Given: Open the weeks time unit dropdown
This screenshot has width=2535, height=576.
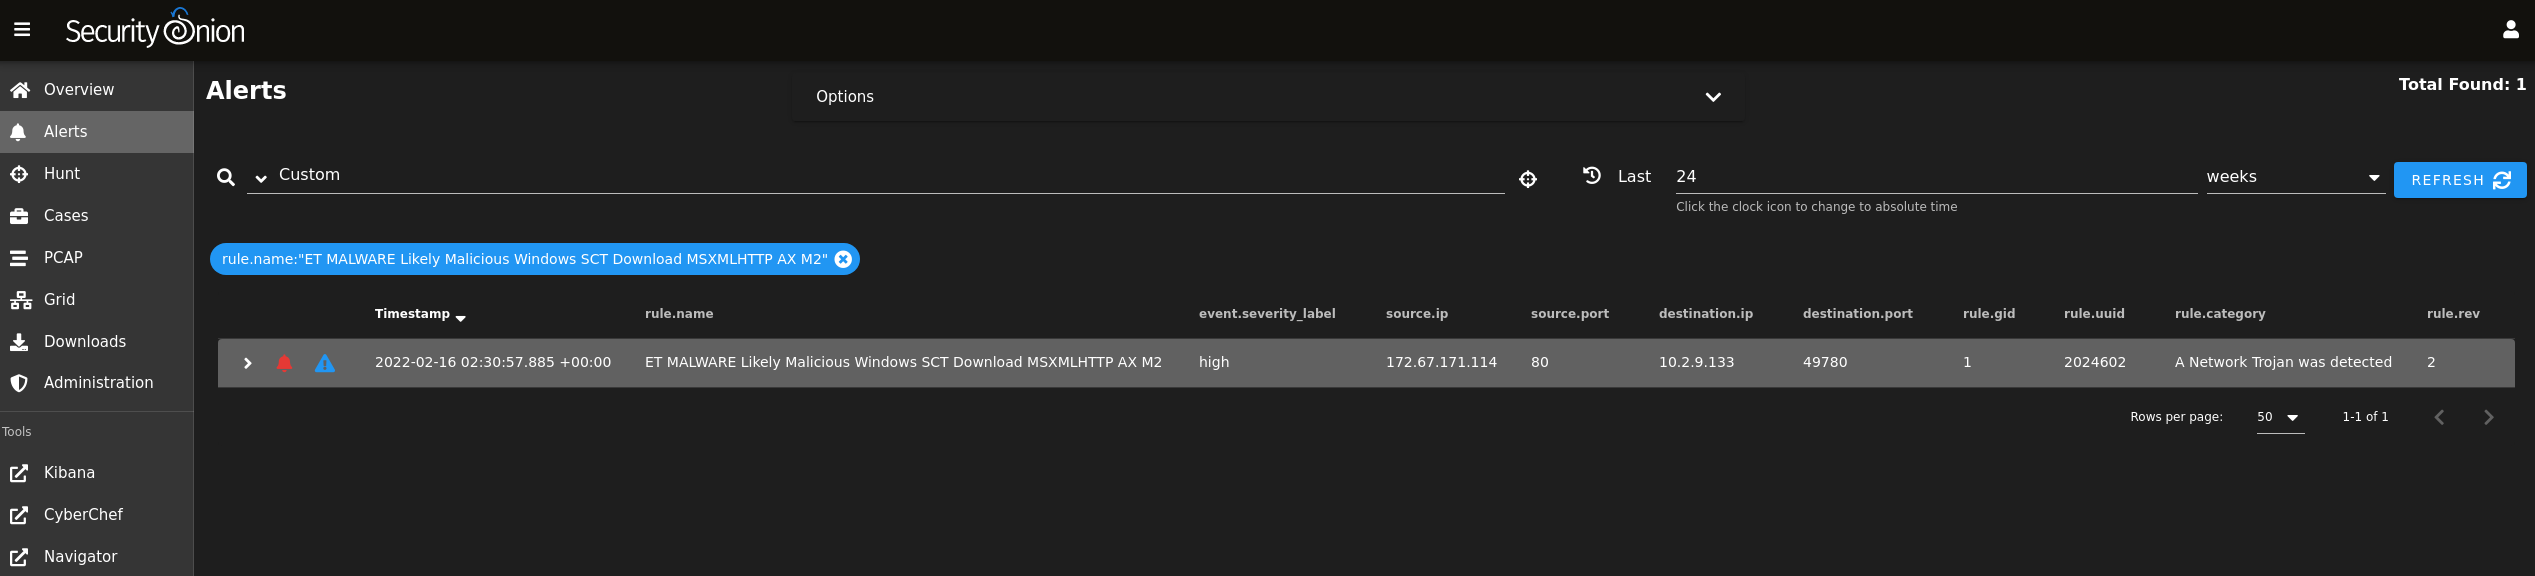Looking at the screenshot, I should click(2295, 177).
